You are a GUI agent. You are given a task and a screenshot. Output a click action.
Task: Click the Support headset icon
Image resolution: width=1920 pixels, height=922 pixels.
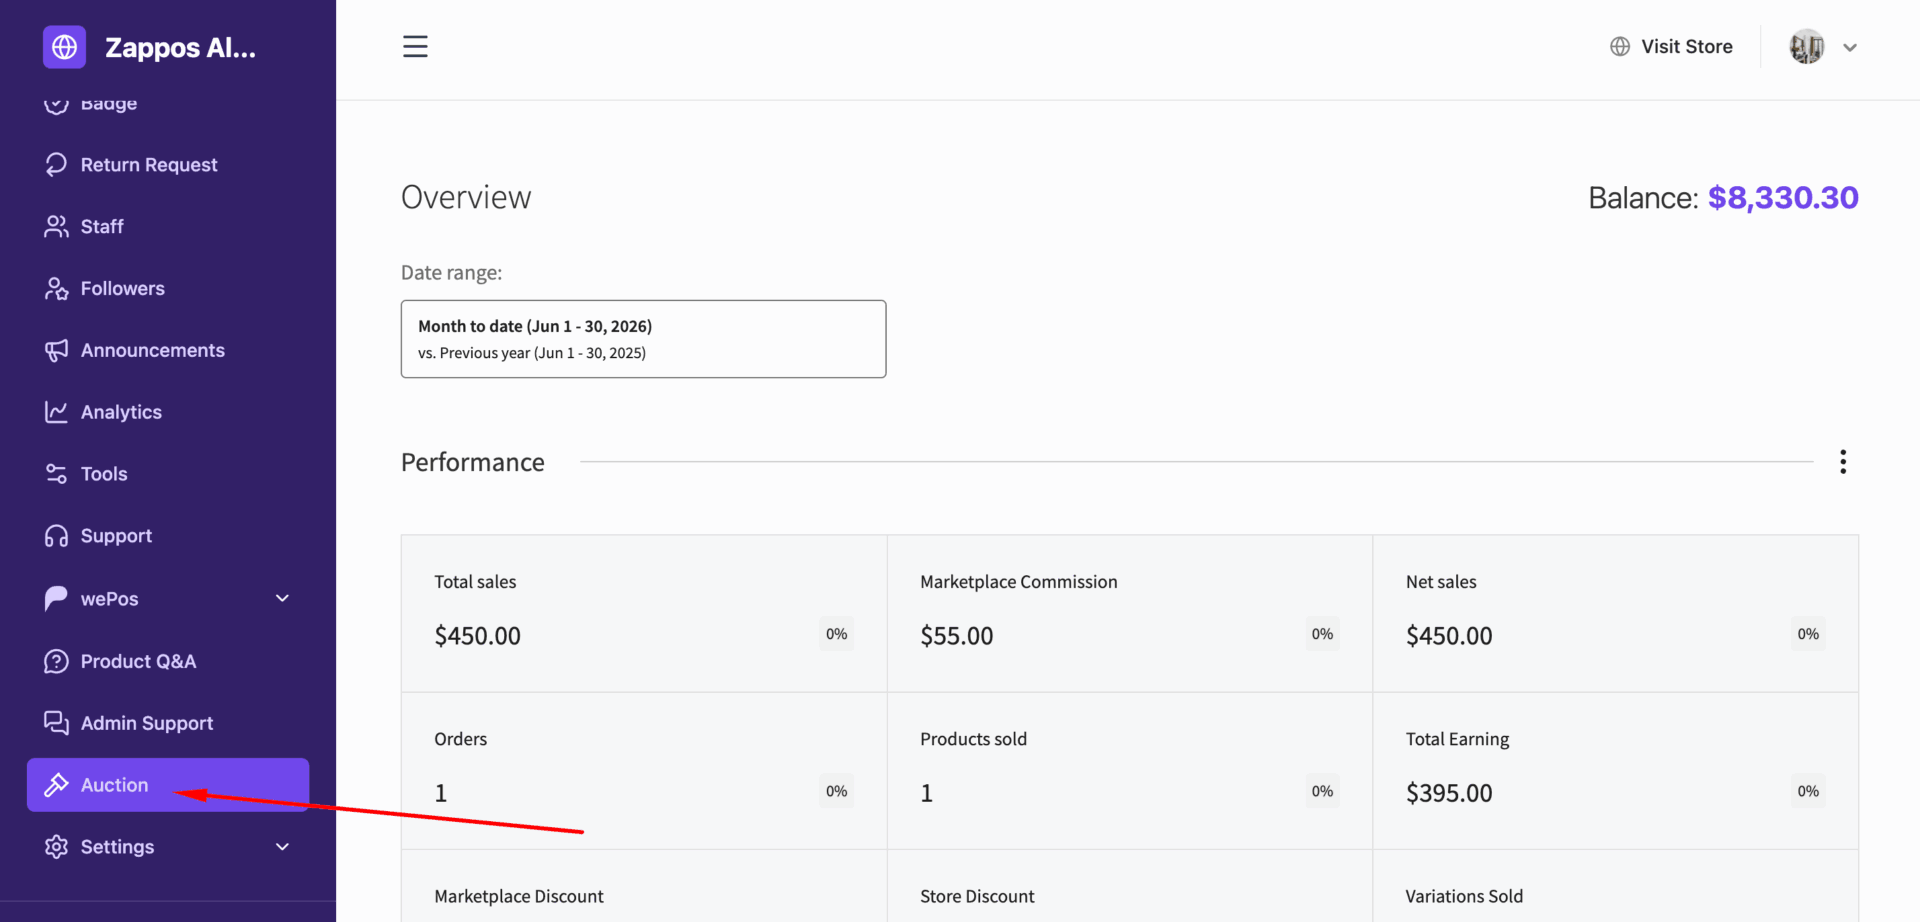(x=56, y=536)
